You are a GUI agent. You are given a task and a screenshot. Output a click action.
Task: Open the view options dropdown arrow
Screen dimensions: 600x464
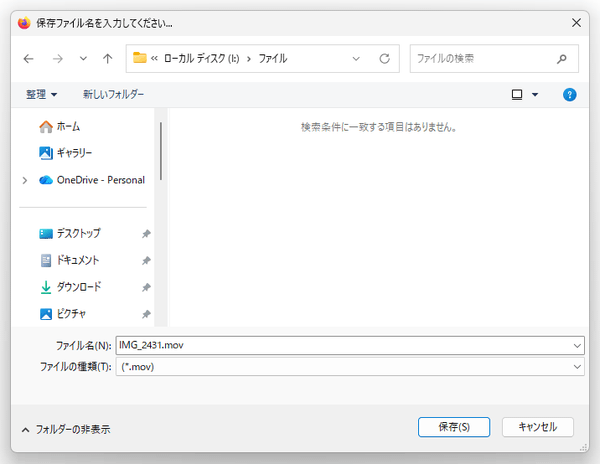click(535, 94)
